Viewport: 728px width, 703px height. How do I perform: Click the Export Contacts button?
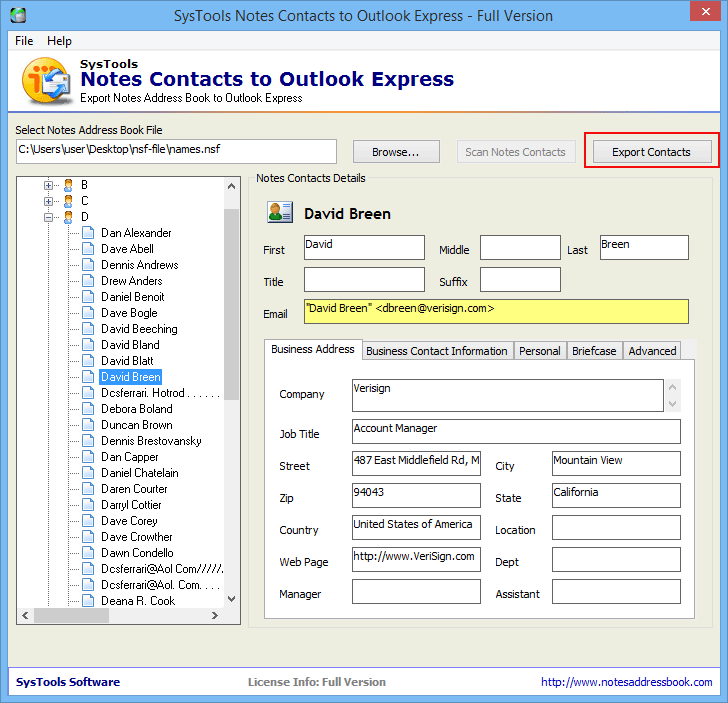coord(651,152)
